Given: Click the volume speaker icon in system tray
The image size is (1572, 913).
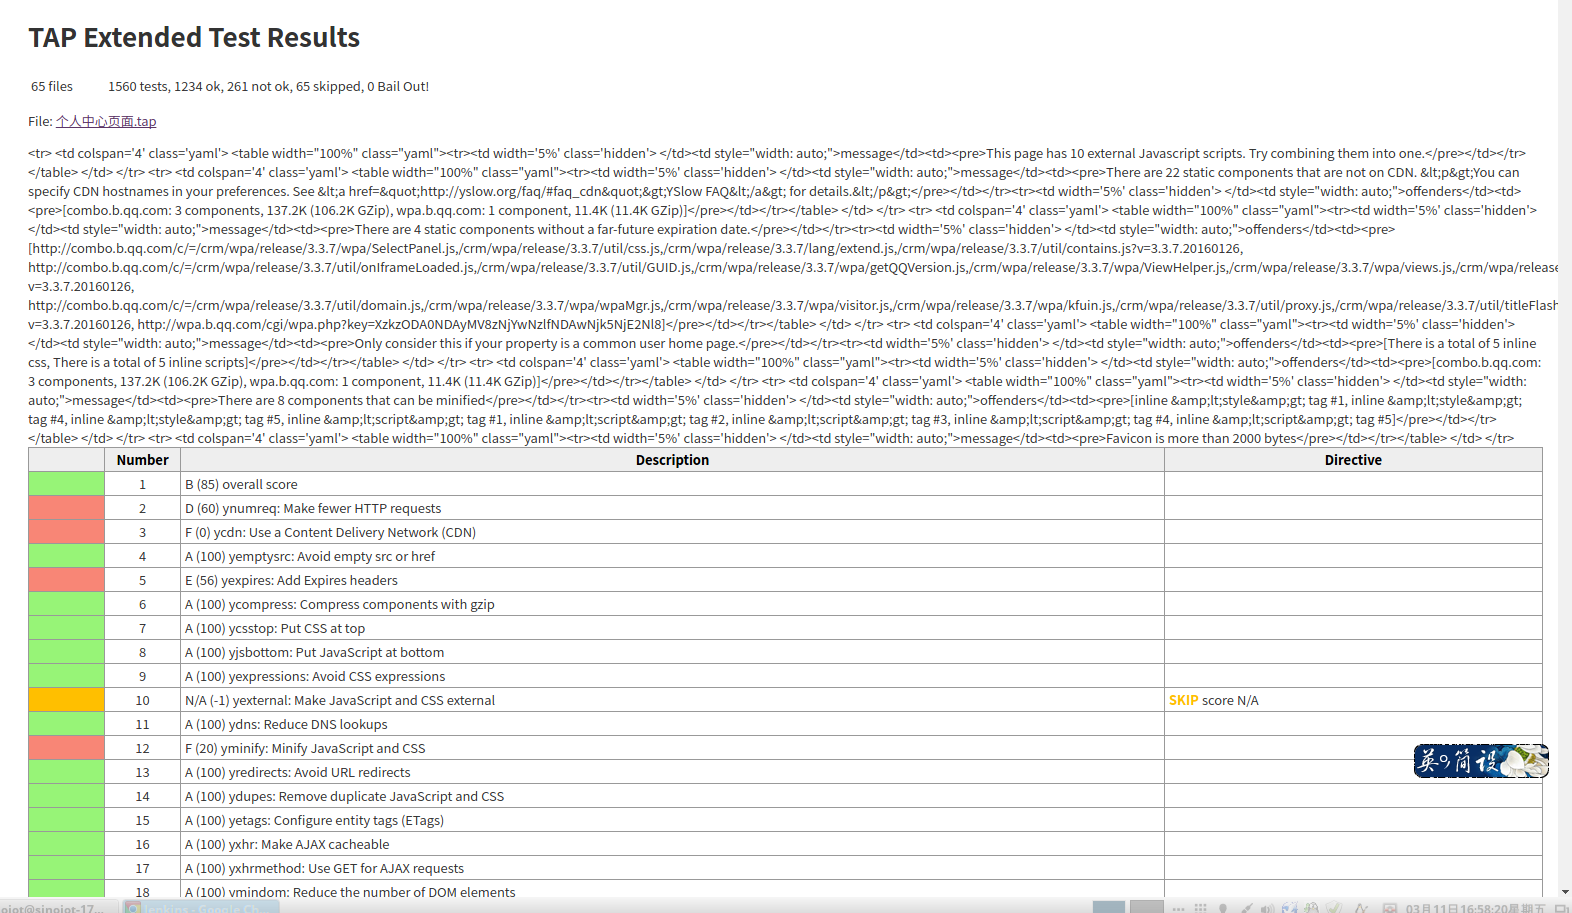Looking at the screenshot, I should coord(1267,908).
